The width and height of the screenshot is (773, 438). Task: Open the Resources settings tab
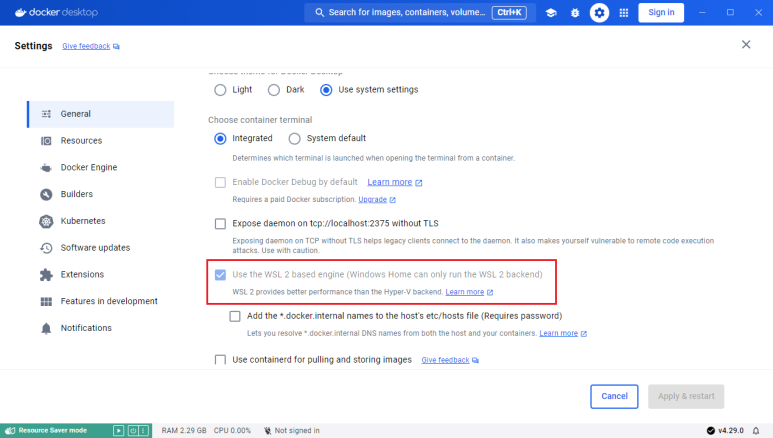(x=101, y=141)
